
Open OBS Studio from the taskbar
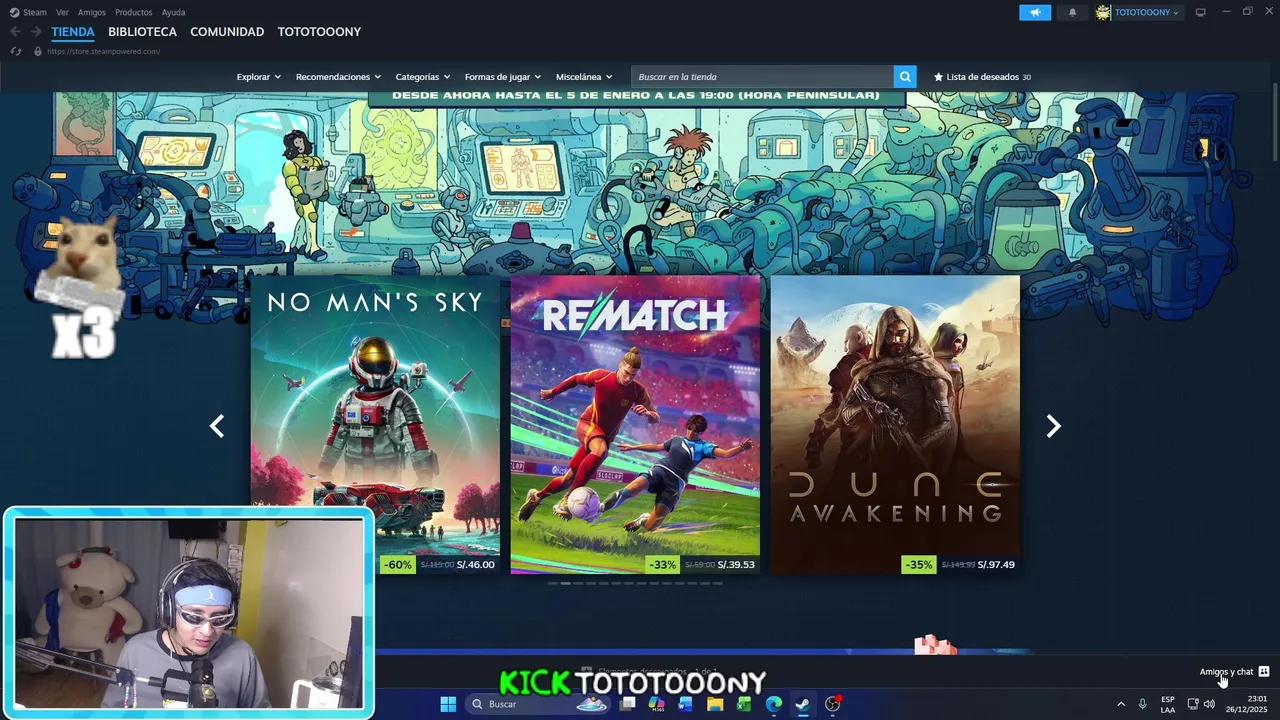coord(833,704)
